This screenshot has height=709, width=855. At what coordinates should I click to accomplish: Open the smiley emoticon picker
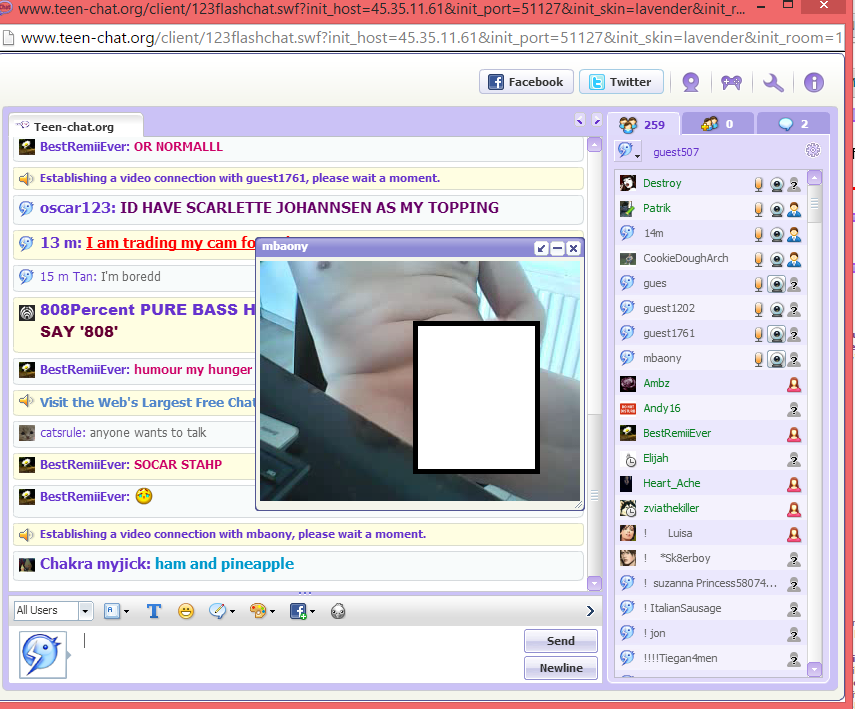pyautogui.click(x=186, y=611)
